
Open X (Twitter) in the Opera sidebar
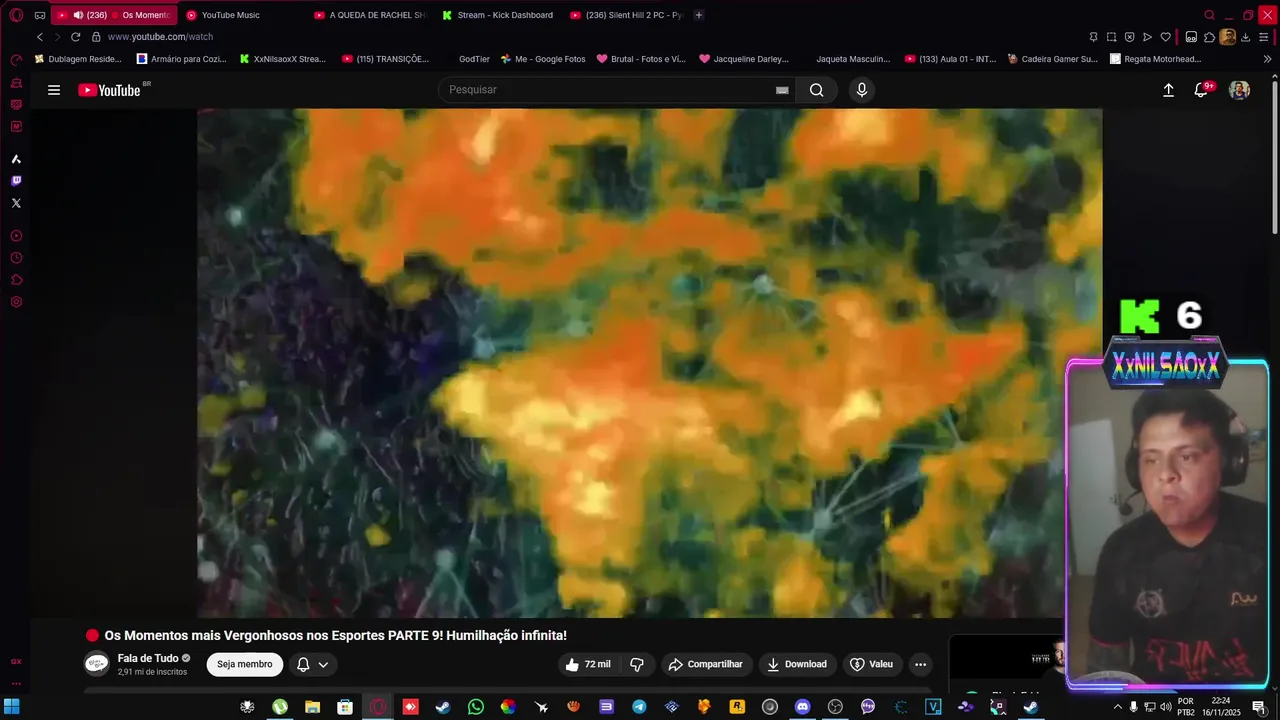[x=16, y=203]
